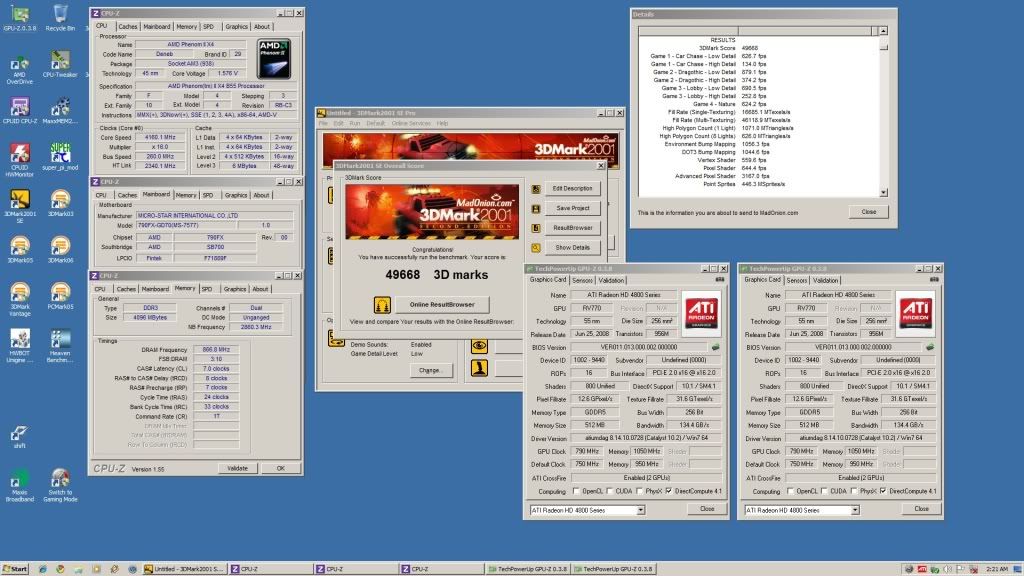1024x576 pixels.
Task: Open the Maxis Broadband desktop shortcut
Action: (x=20, y=485)
